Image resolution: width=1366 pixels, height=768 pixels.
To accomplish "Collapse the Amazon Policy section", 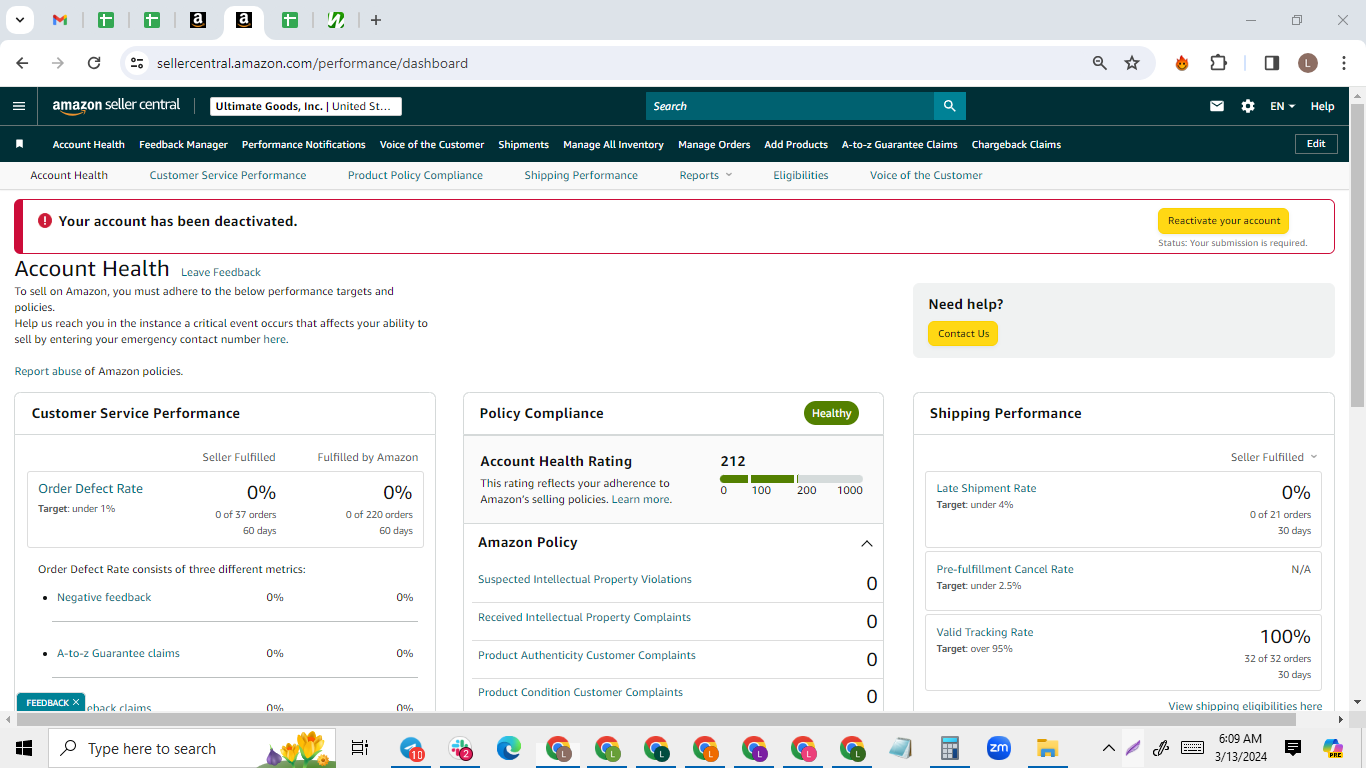I will (867, 543).
